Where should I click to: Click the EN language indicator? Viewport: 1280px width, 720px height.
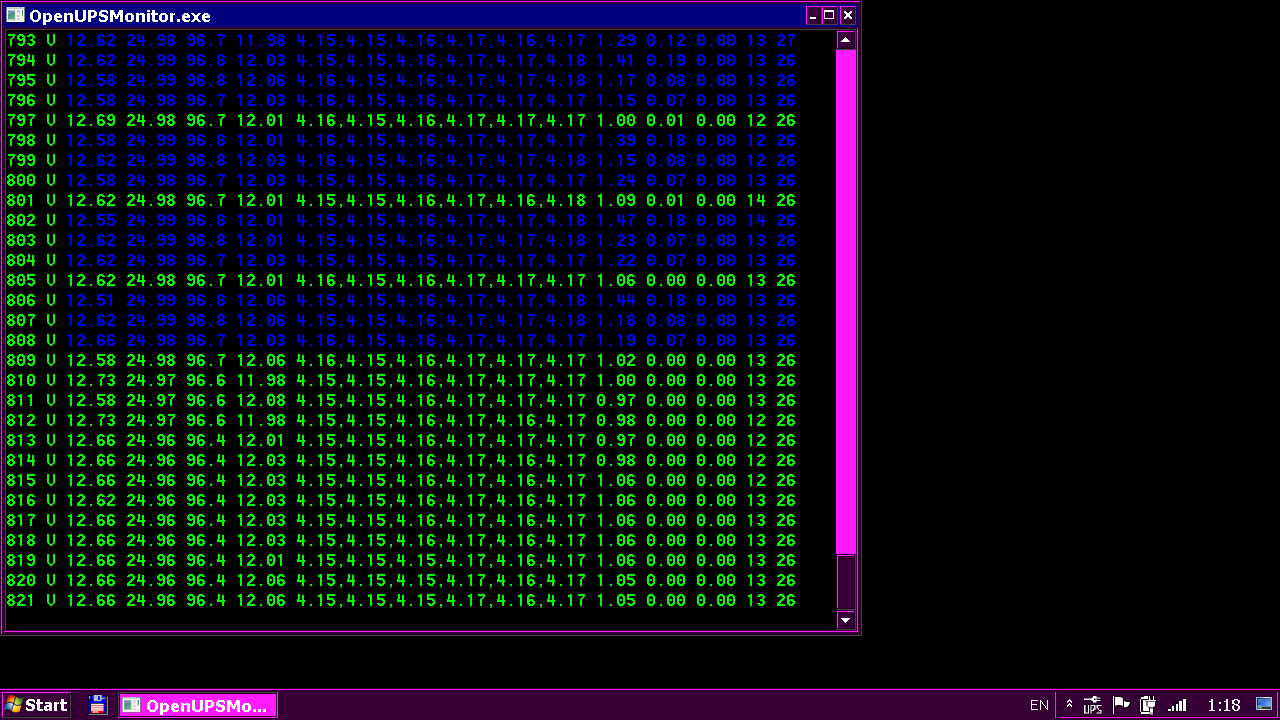[1039, 705]
